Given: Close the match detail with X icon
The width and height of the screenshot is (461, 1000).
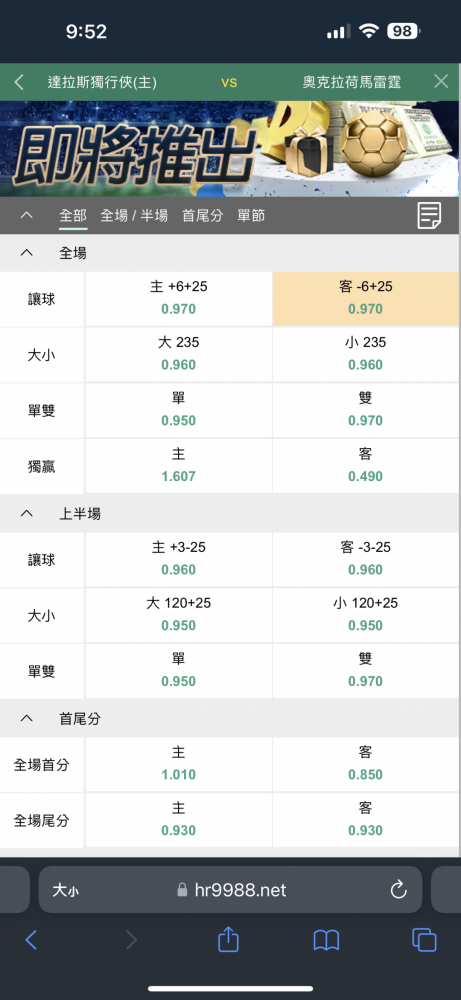Looking at the screenshot, I should coord(441,81).
